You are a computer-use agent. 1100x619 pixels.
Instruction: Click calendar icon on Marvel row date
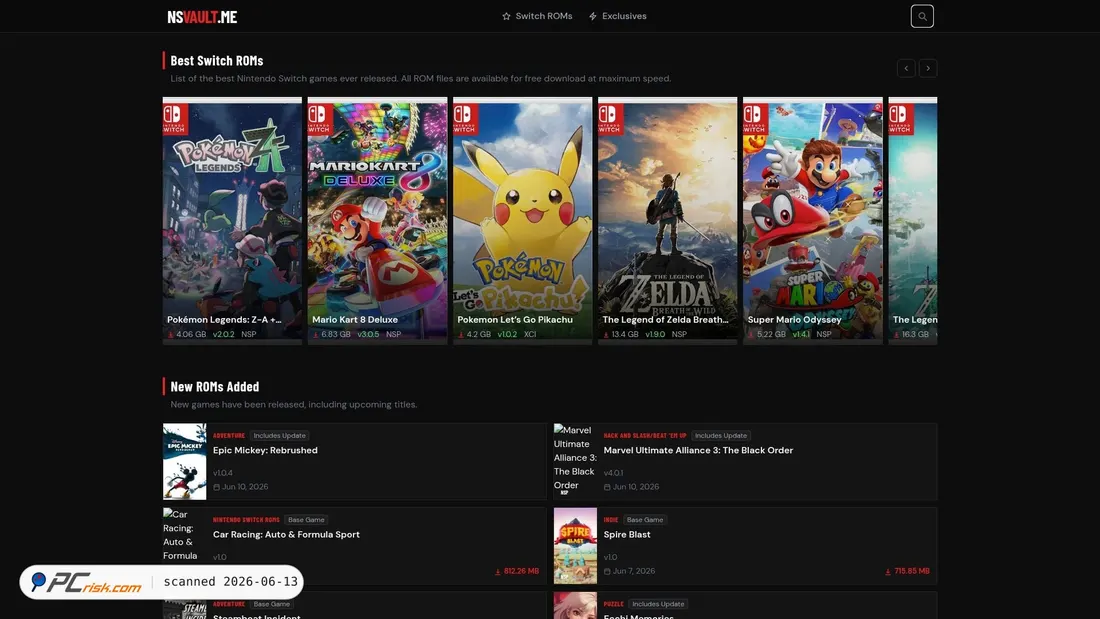click(607, 487)
